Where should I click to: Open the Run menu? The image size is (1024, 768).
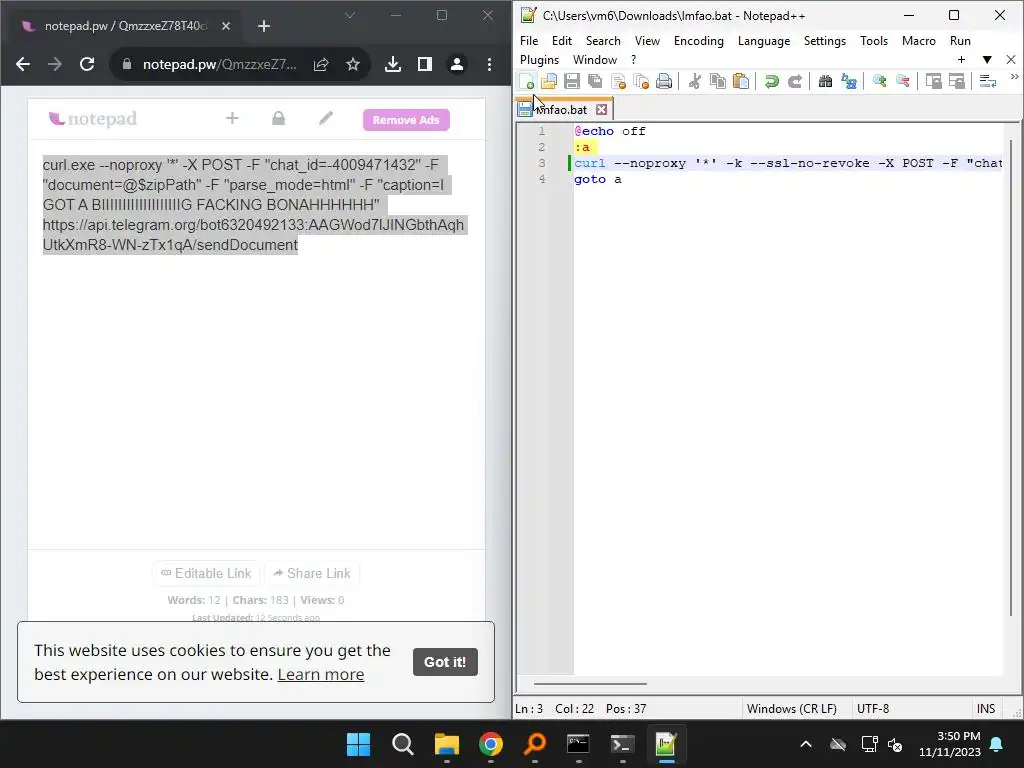tap(960, 40)
